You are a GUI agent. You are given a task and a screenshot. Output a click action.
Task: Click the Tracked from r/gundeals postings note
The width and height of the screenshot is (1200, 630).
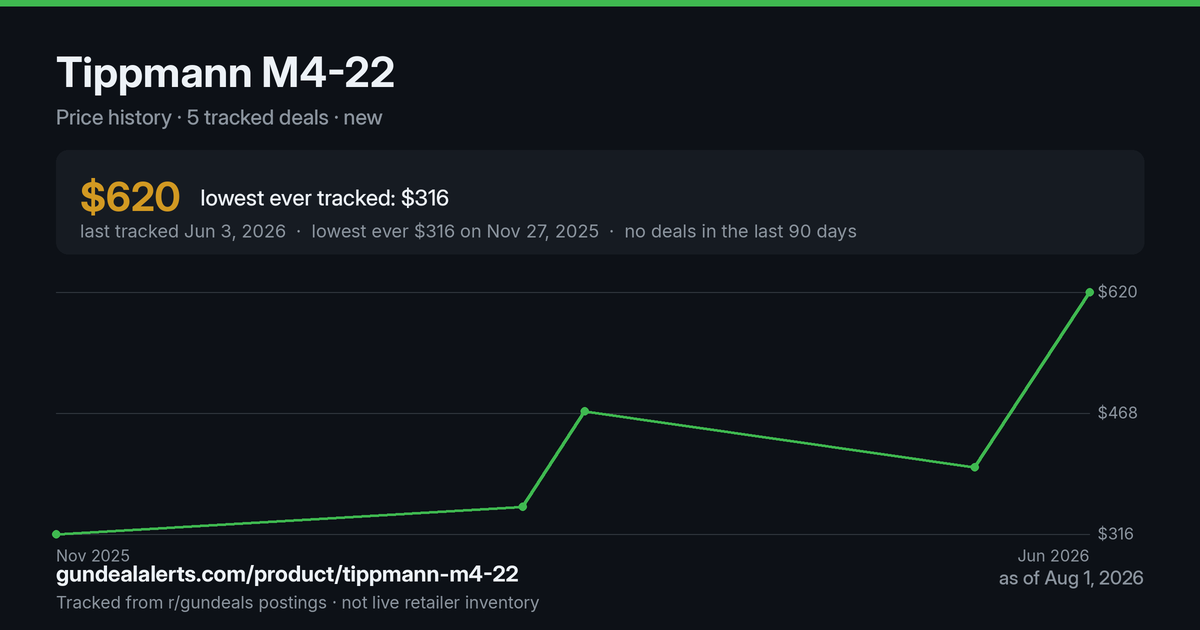(191, 602)
